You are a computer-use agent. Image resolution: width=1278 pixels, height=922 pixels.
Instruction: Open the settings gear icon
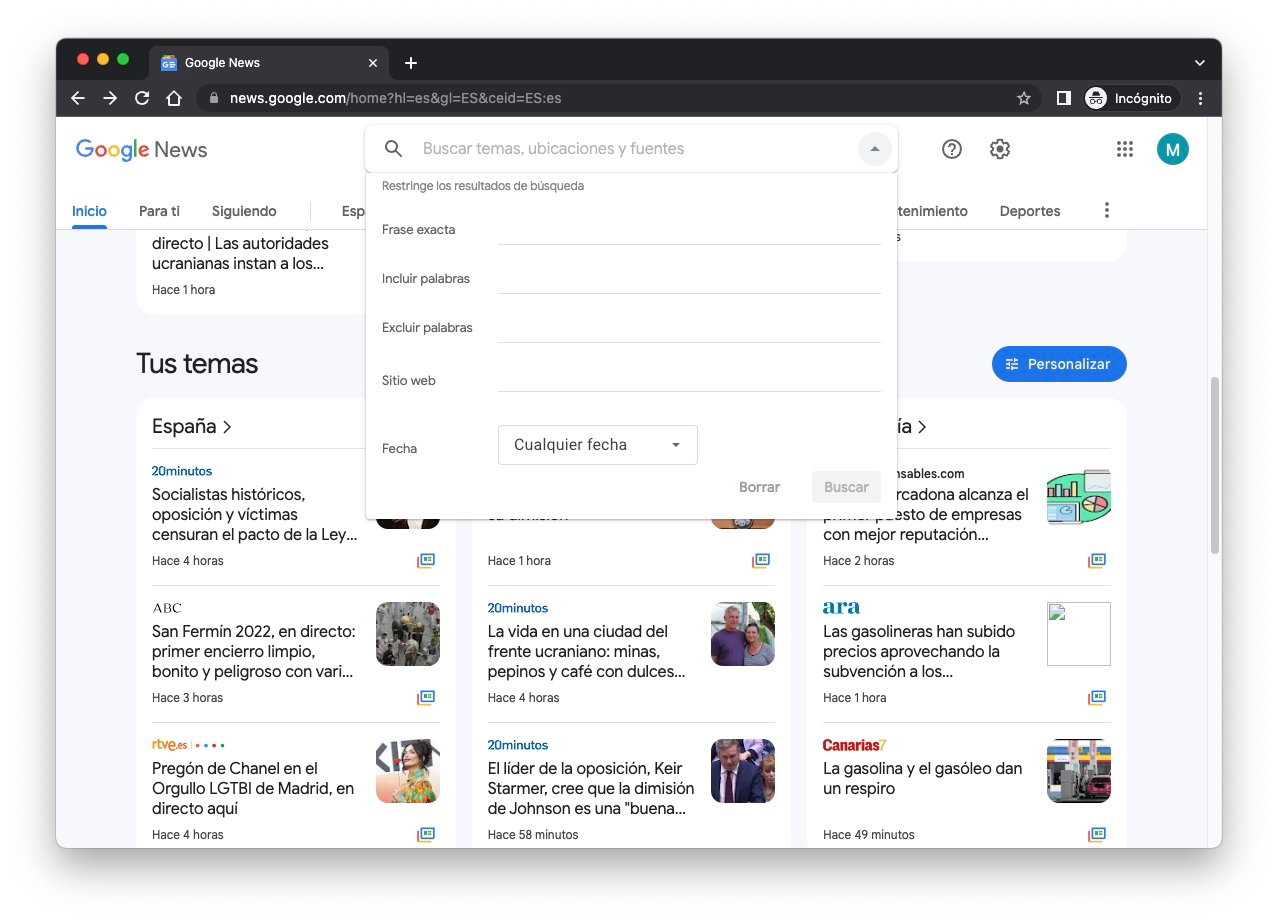click(x=999, y=148)
